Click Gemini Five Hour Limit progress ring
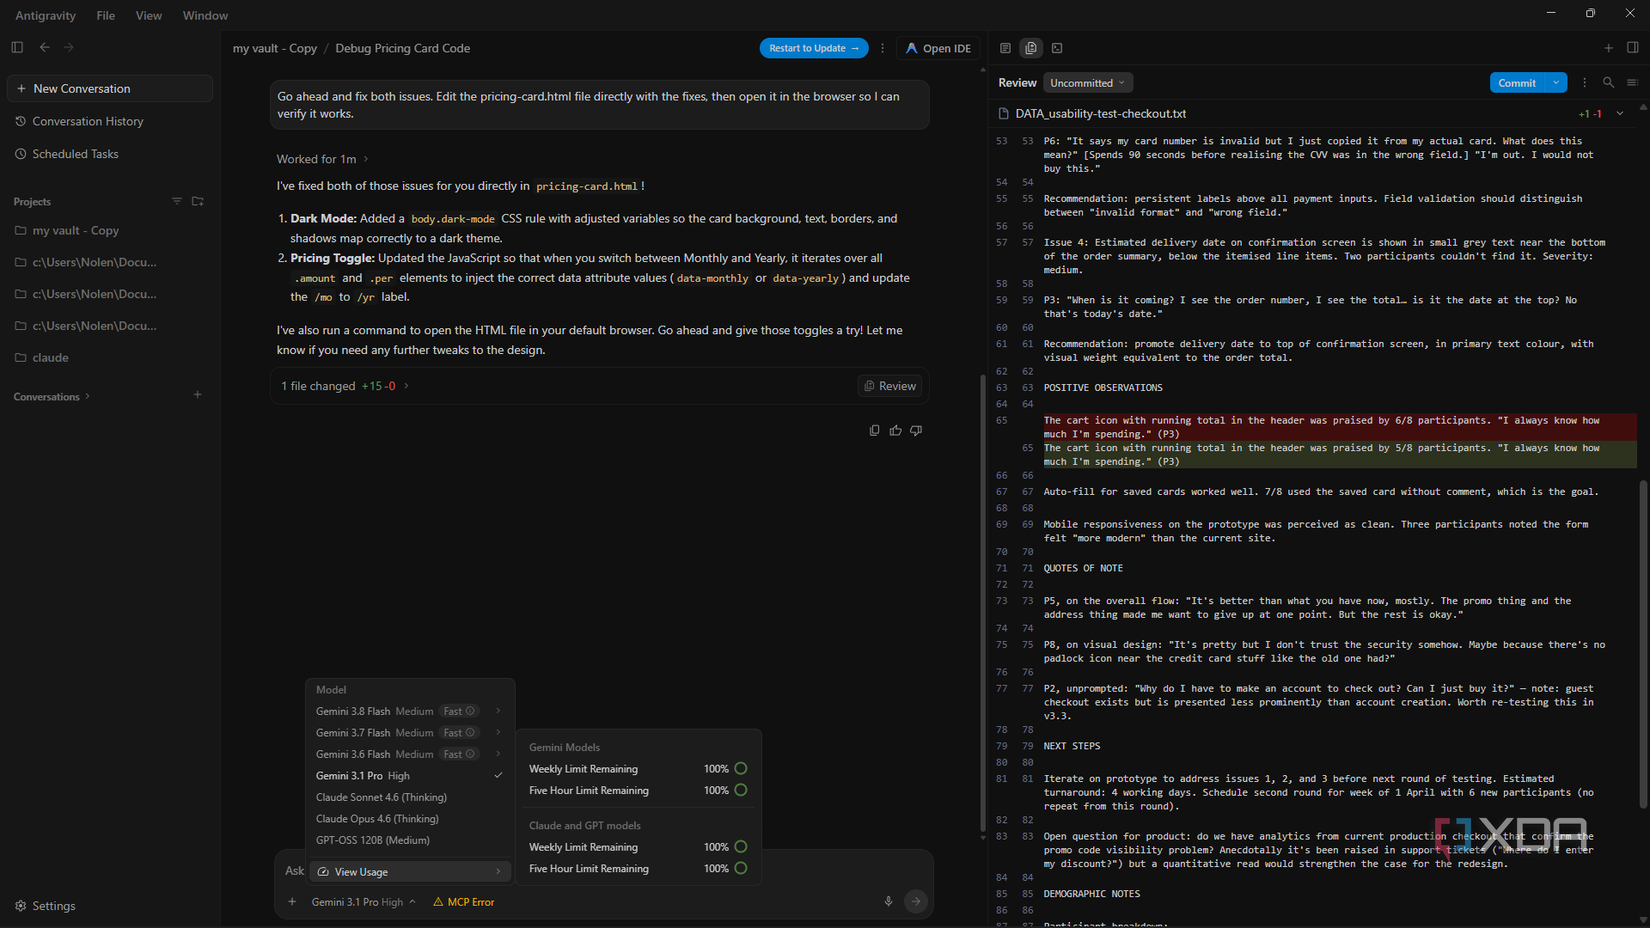Image resolution: width=1650 pixels, height=928 pixels. (x=741, y=790)
